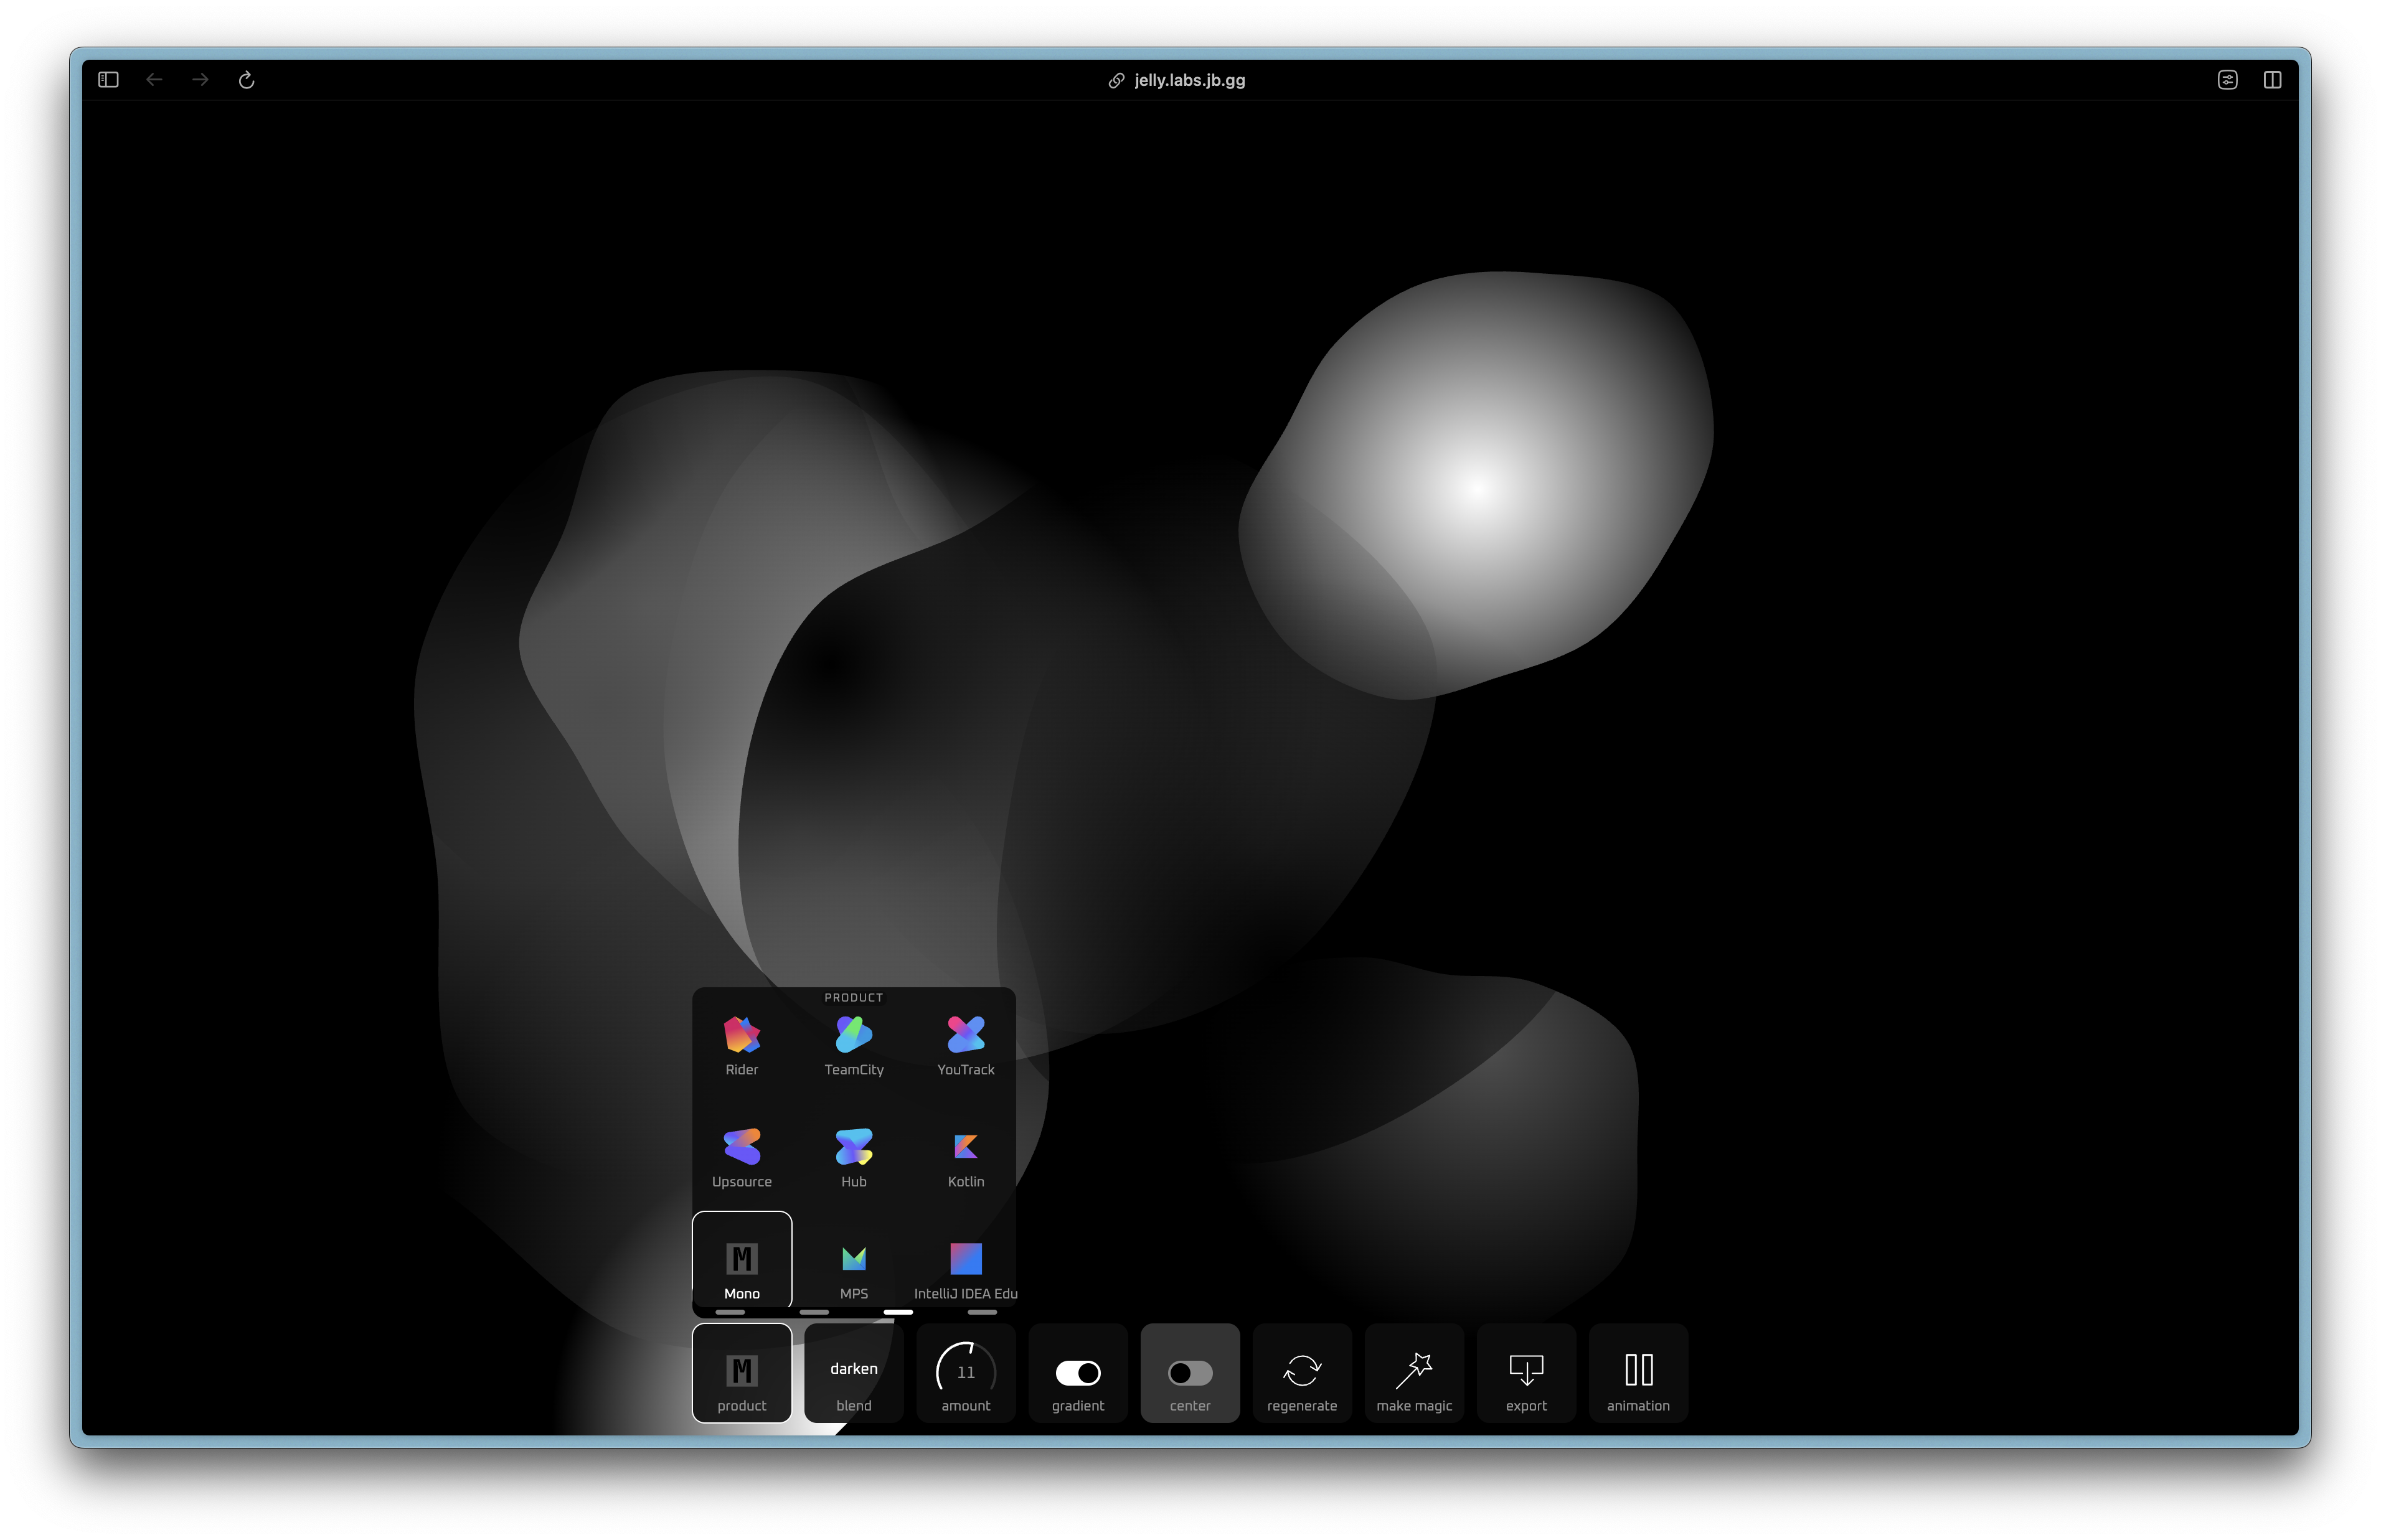Open the product picker dropdown
The height and width of the screenshot is (1540, 2381).
[741, 1372]
